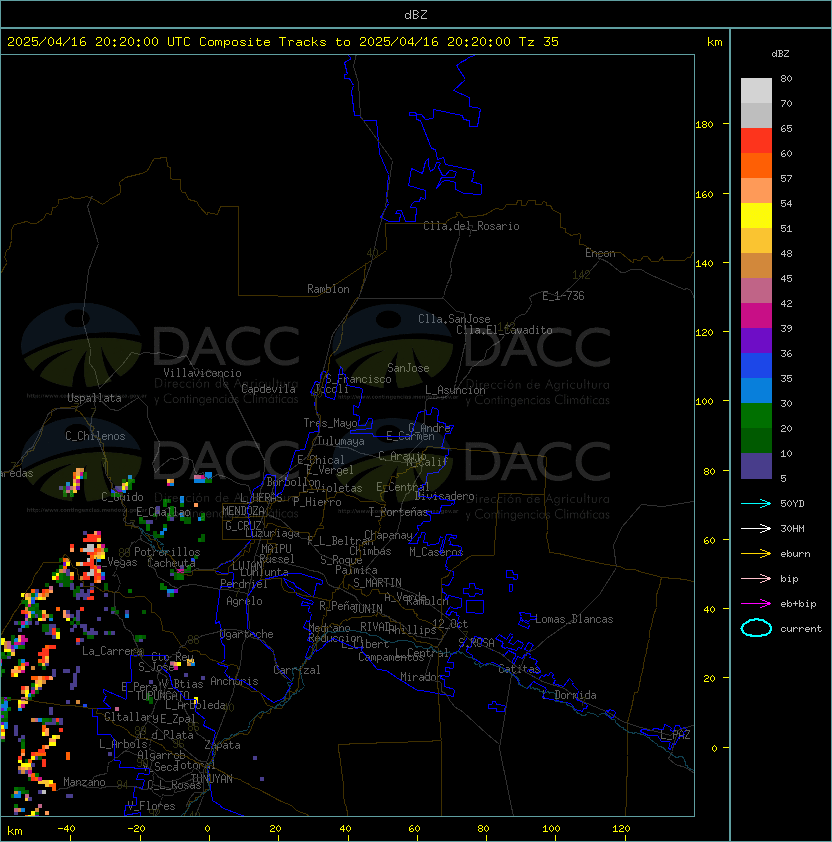Click the 'L_Dormida' place label

click(x=569, y=695)
